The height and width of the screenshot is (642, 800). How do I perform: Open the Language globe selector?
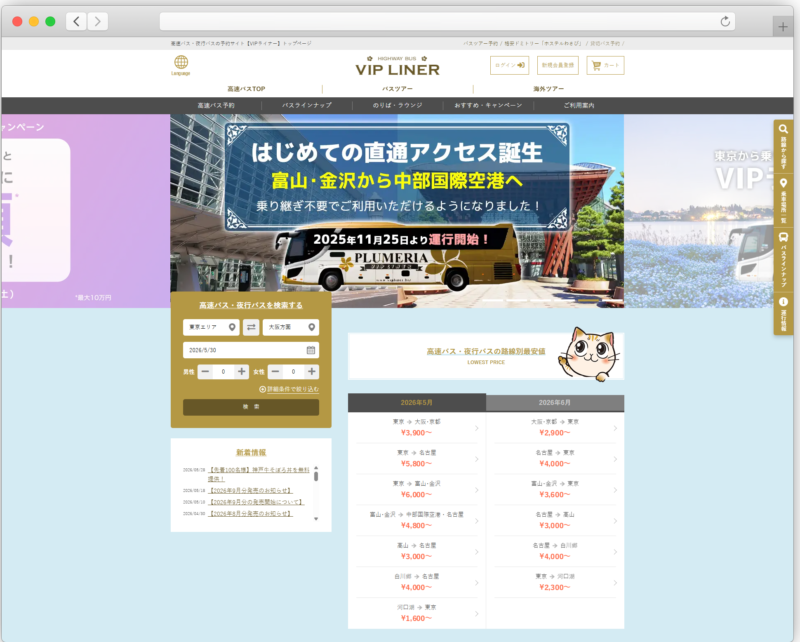tap(181, 65)
